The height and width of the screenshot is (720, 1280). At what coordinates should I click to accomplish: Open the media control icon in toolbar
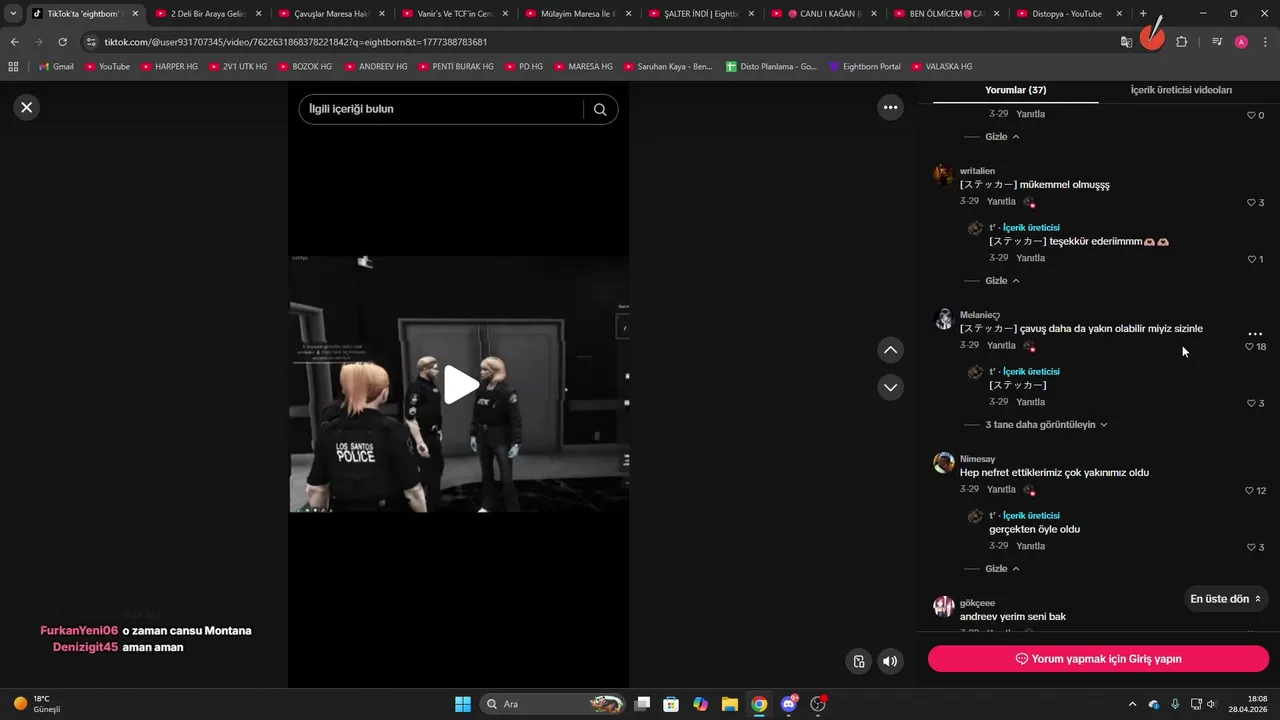pyautogui.click(x=1217, y=42)
